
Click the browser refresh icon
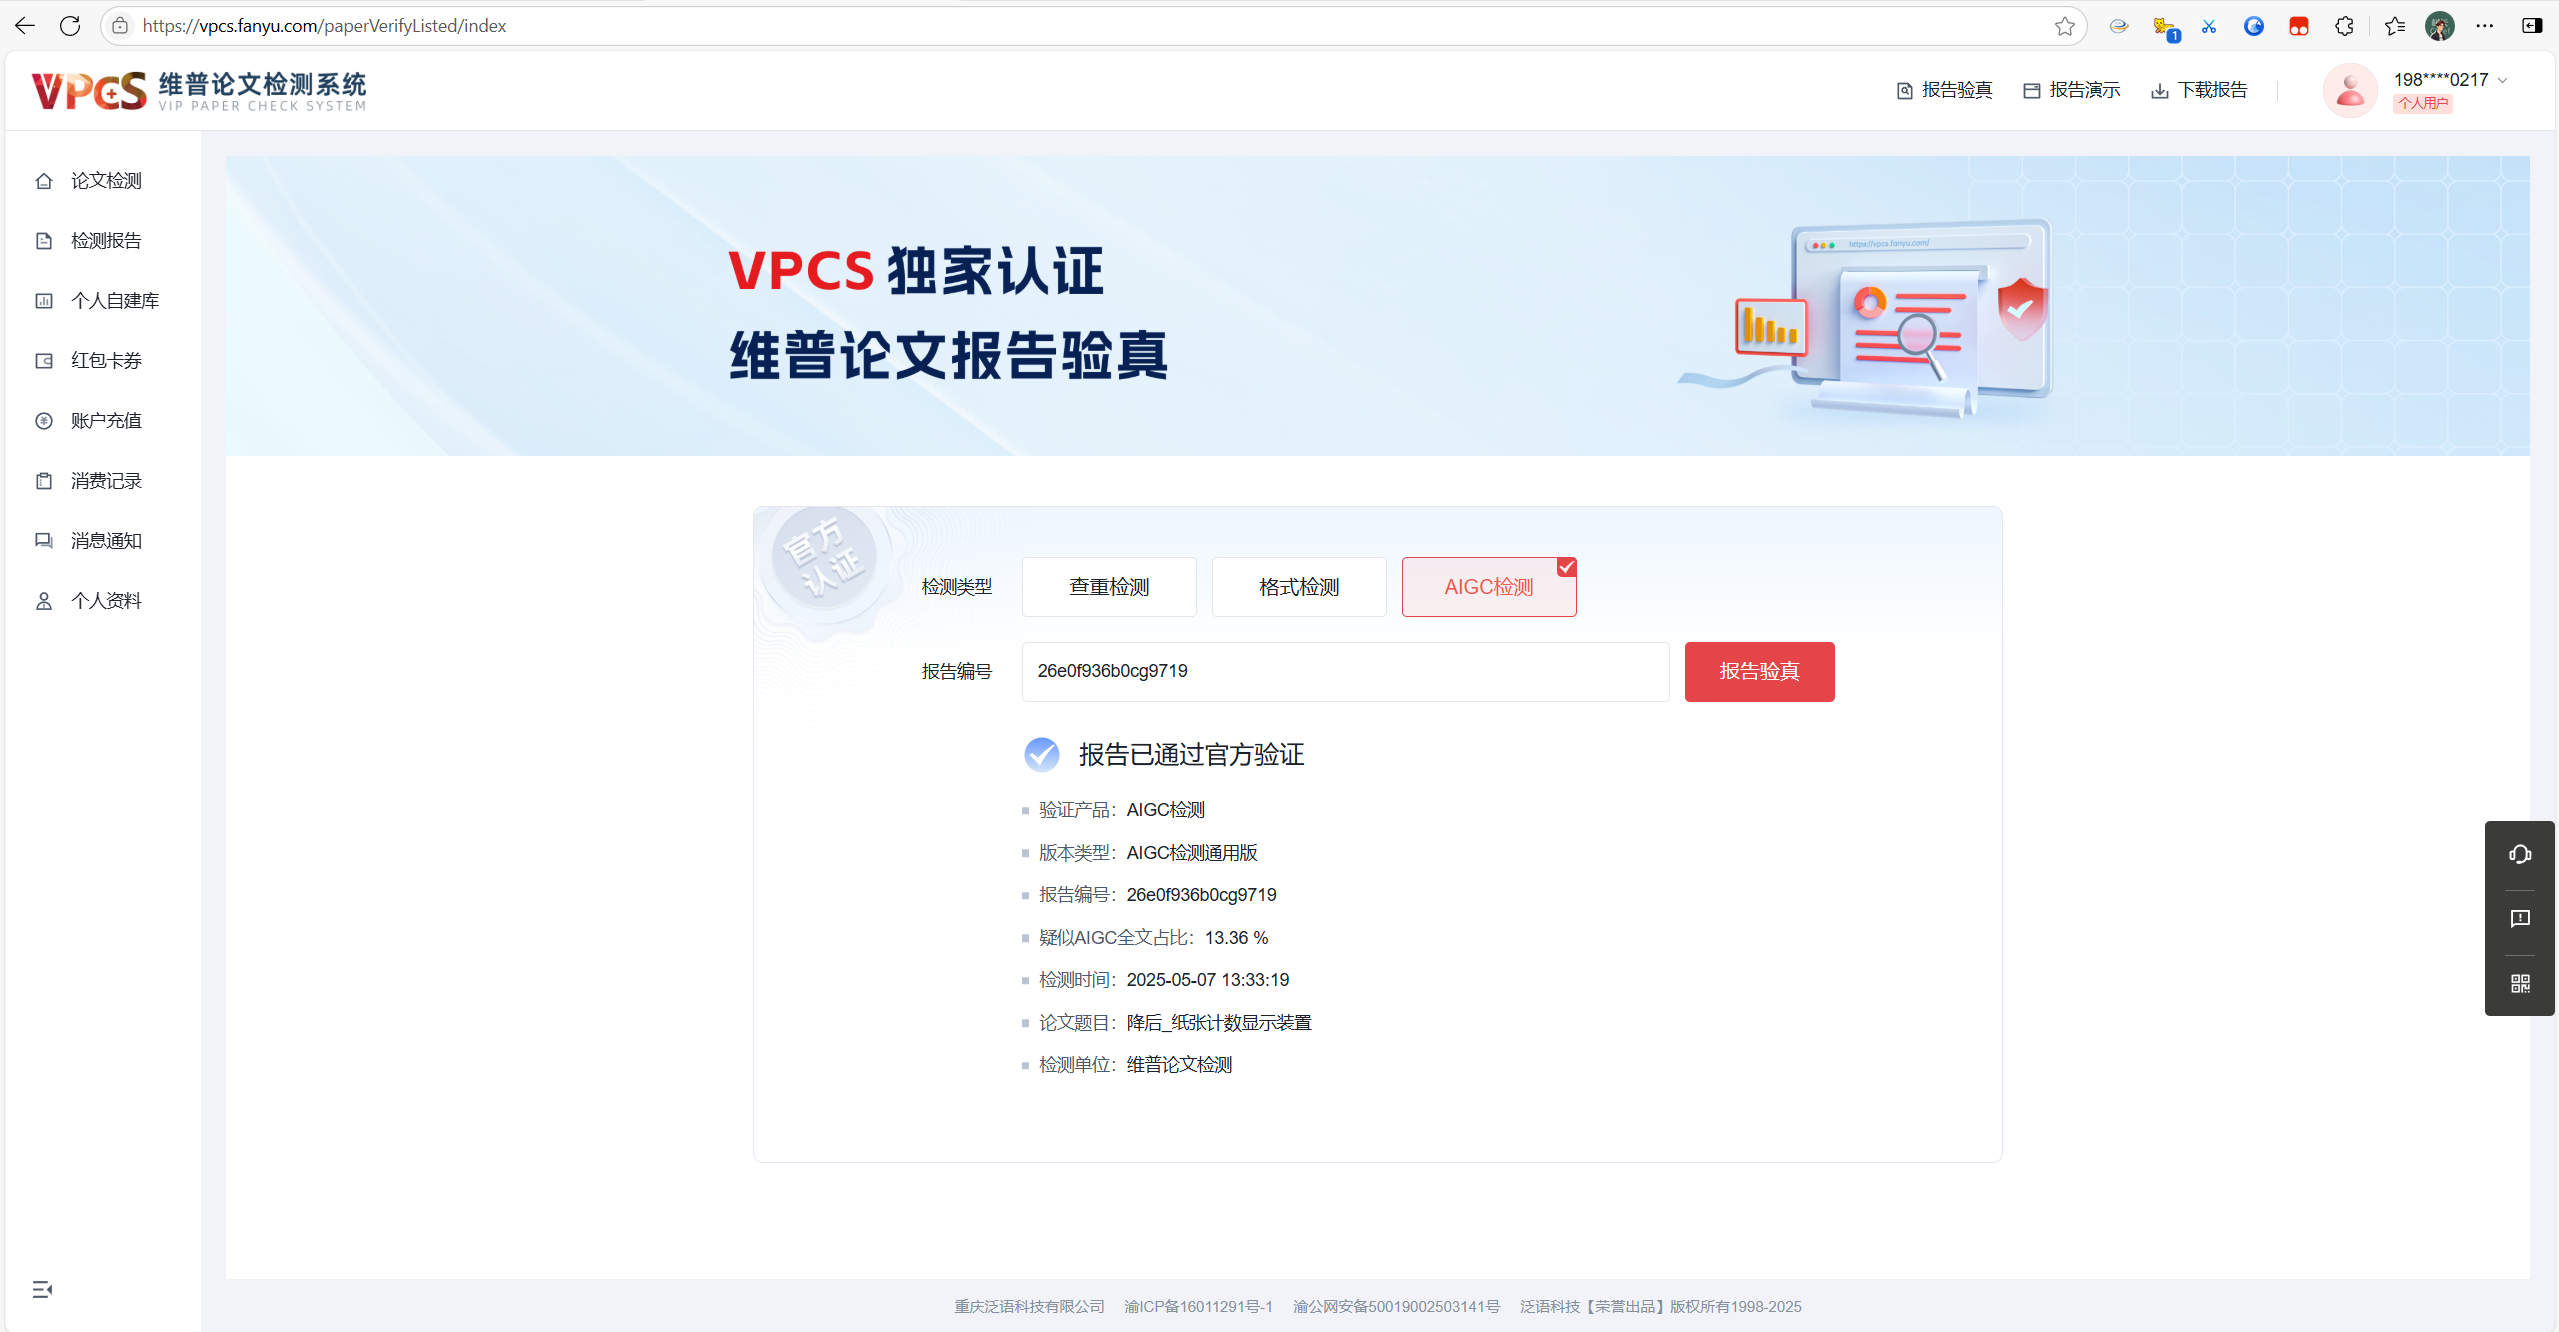[x=70, y=26]
